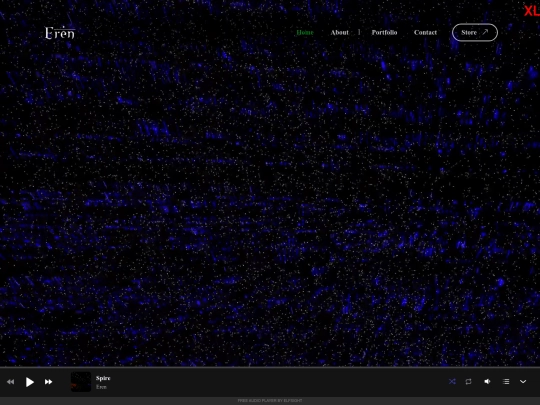Click the Eren site logo

pos(60,33)
